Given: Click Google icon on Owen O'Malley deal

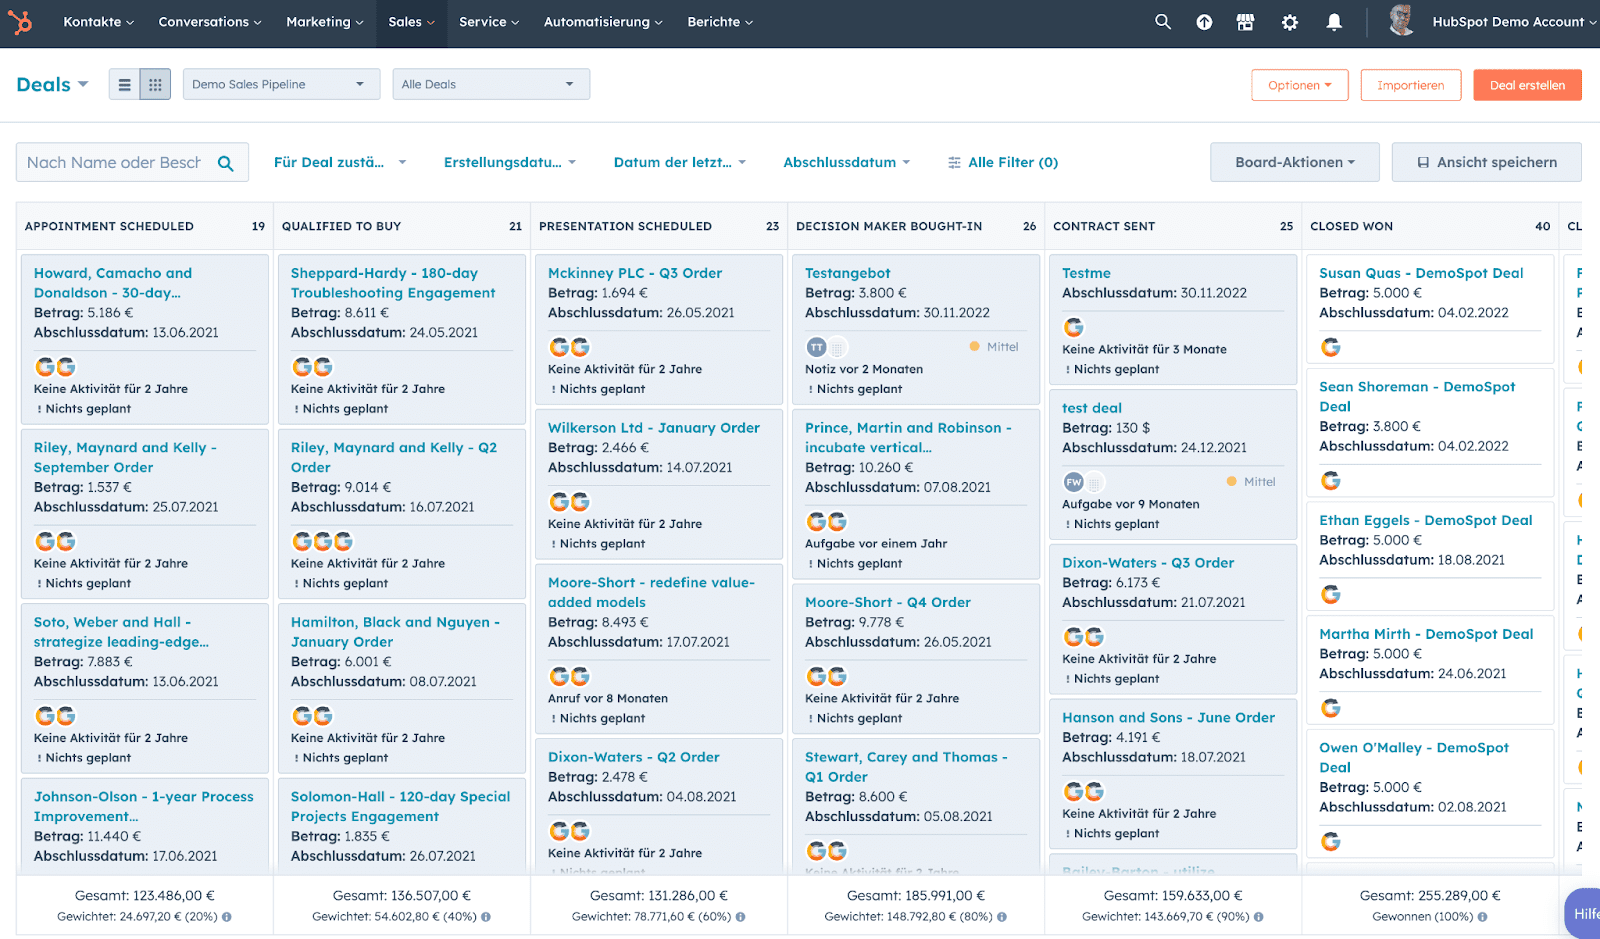Looking at the screenshot, I should pos(1331,842).
